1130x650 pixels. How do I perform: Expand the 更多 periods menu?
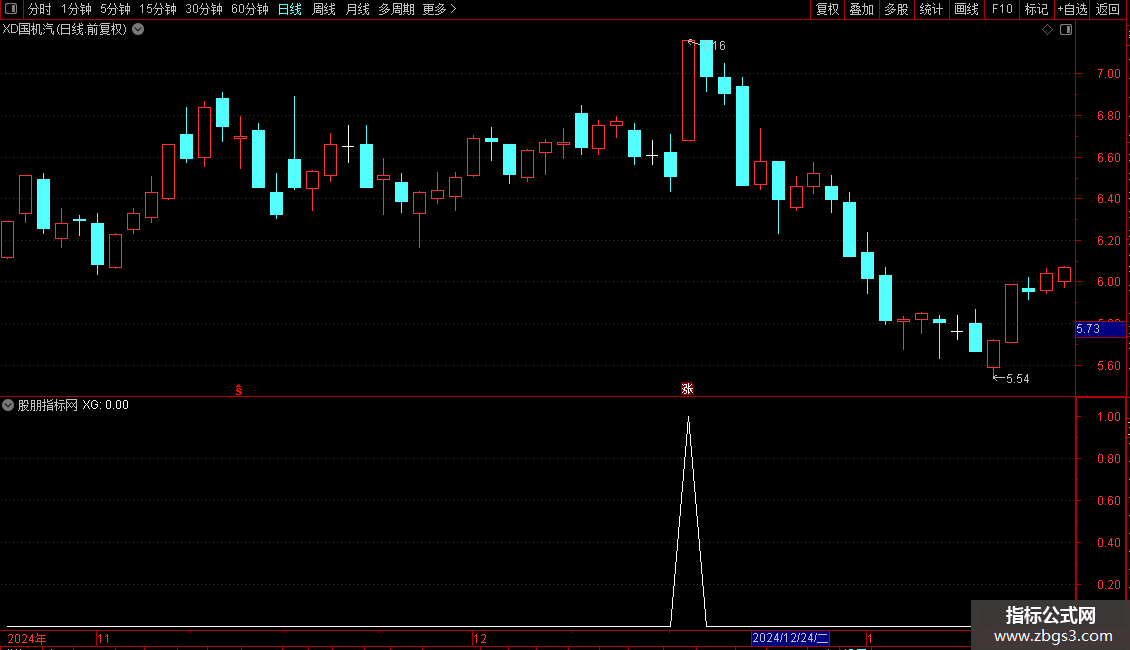[440, 9]
